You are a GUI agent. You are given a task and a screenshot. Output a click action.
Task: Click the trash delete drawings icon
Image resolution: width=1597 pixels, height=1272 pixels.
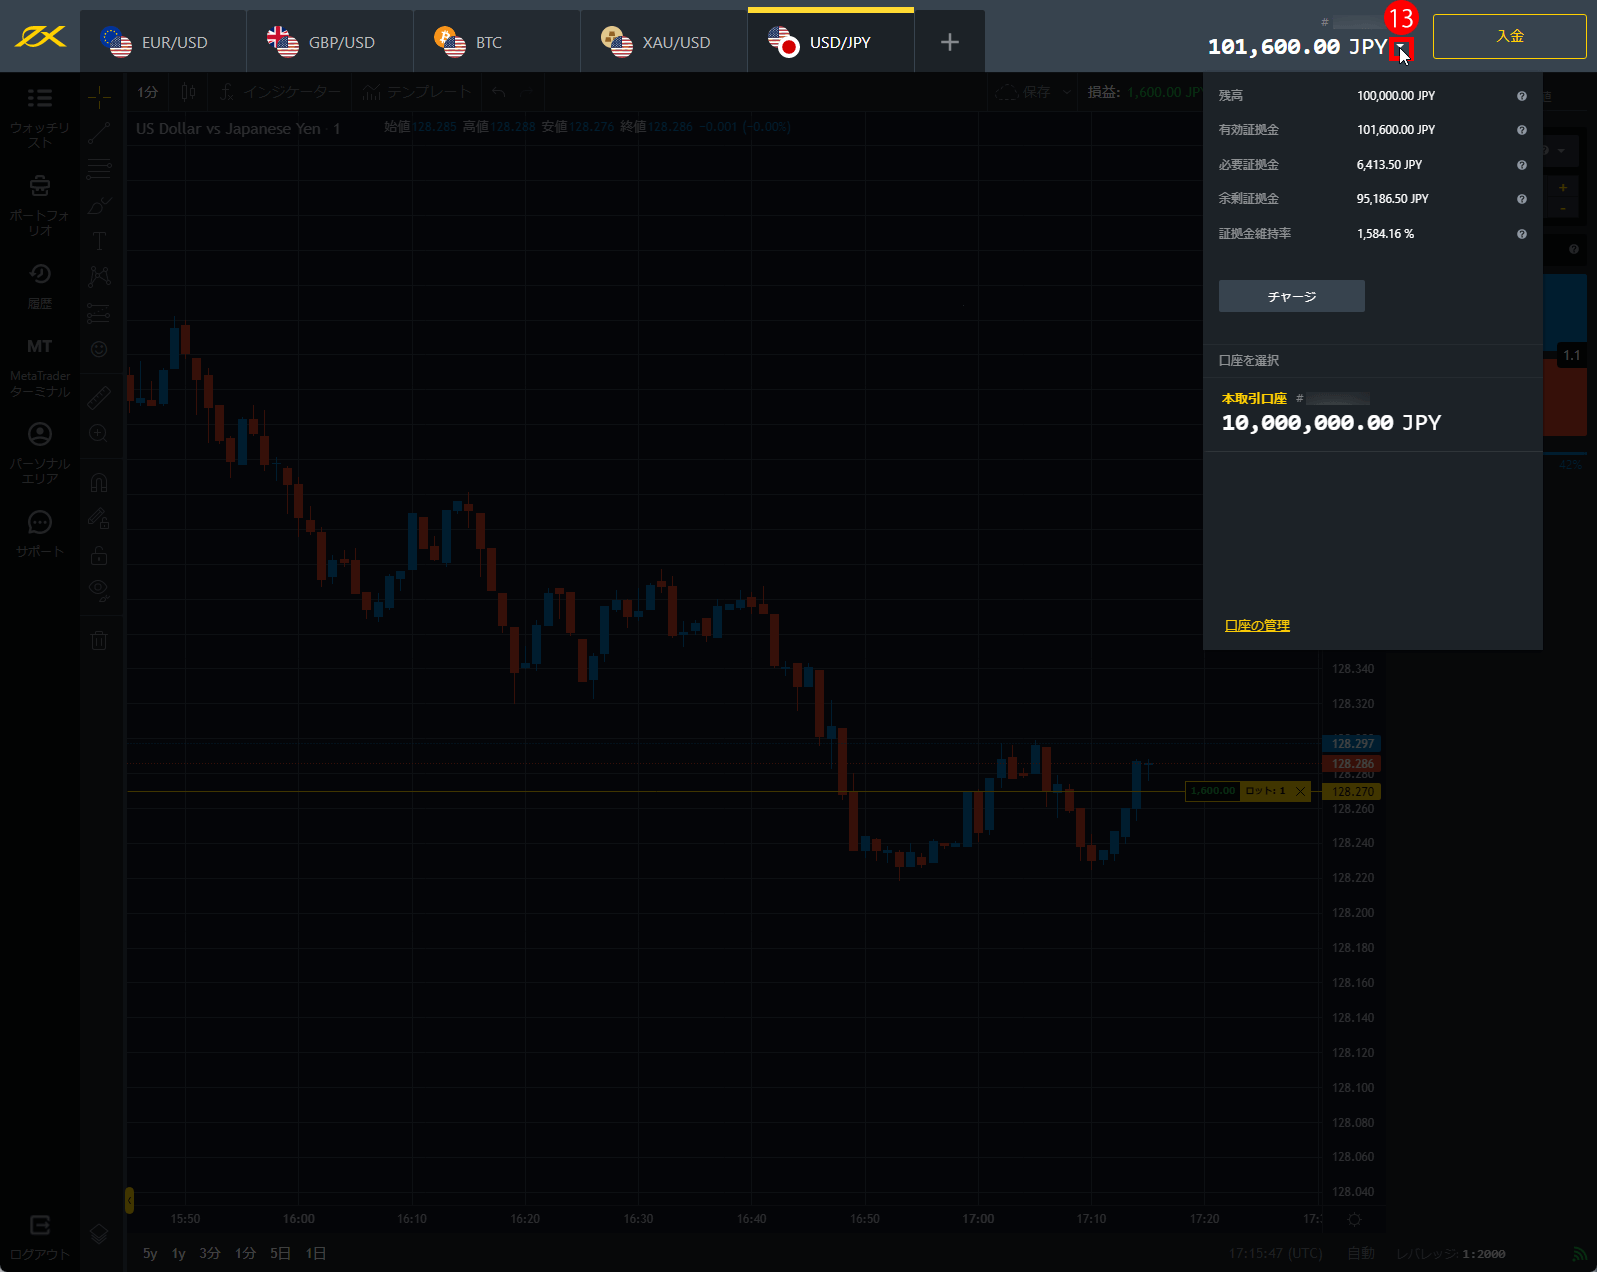(x=99, y=641)
